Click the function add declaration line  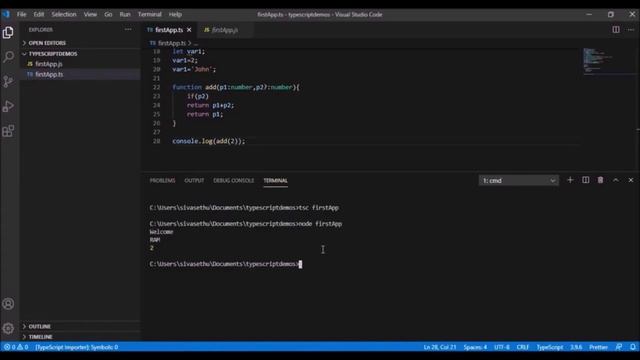pos(236,87)
